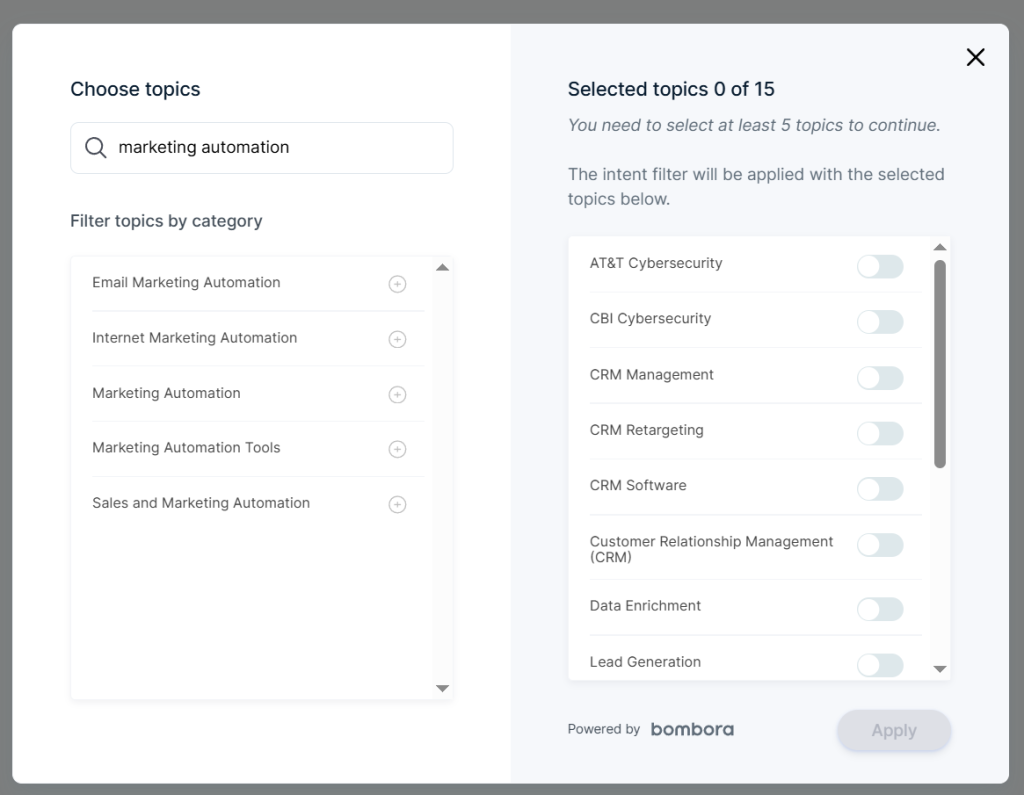Open the bombora link

click(692, 729)
